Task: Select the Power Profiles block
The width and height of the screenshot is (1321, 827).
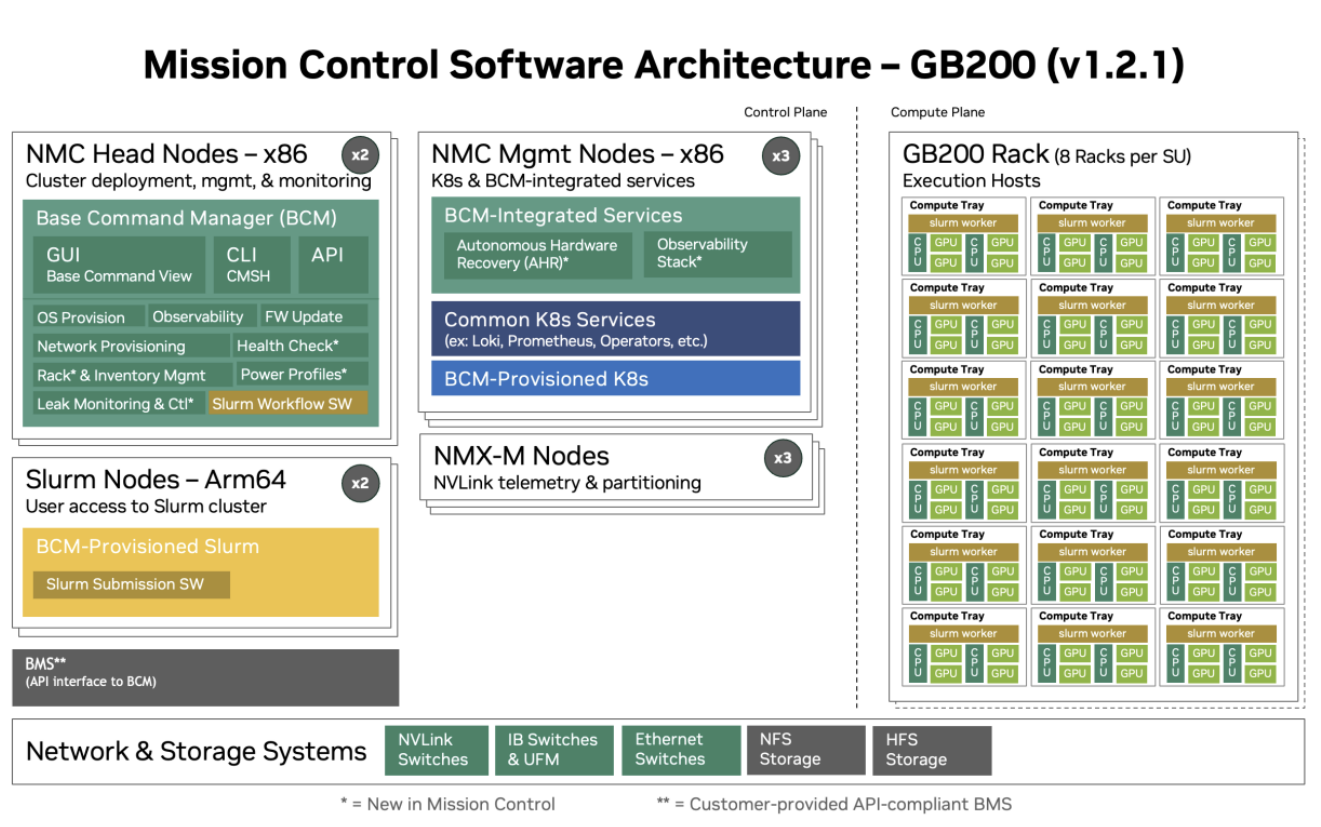Action: [x=299, y=375]
